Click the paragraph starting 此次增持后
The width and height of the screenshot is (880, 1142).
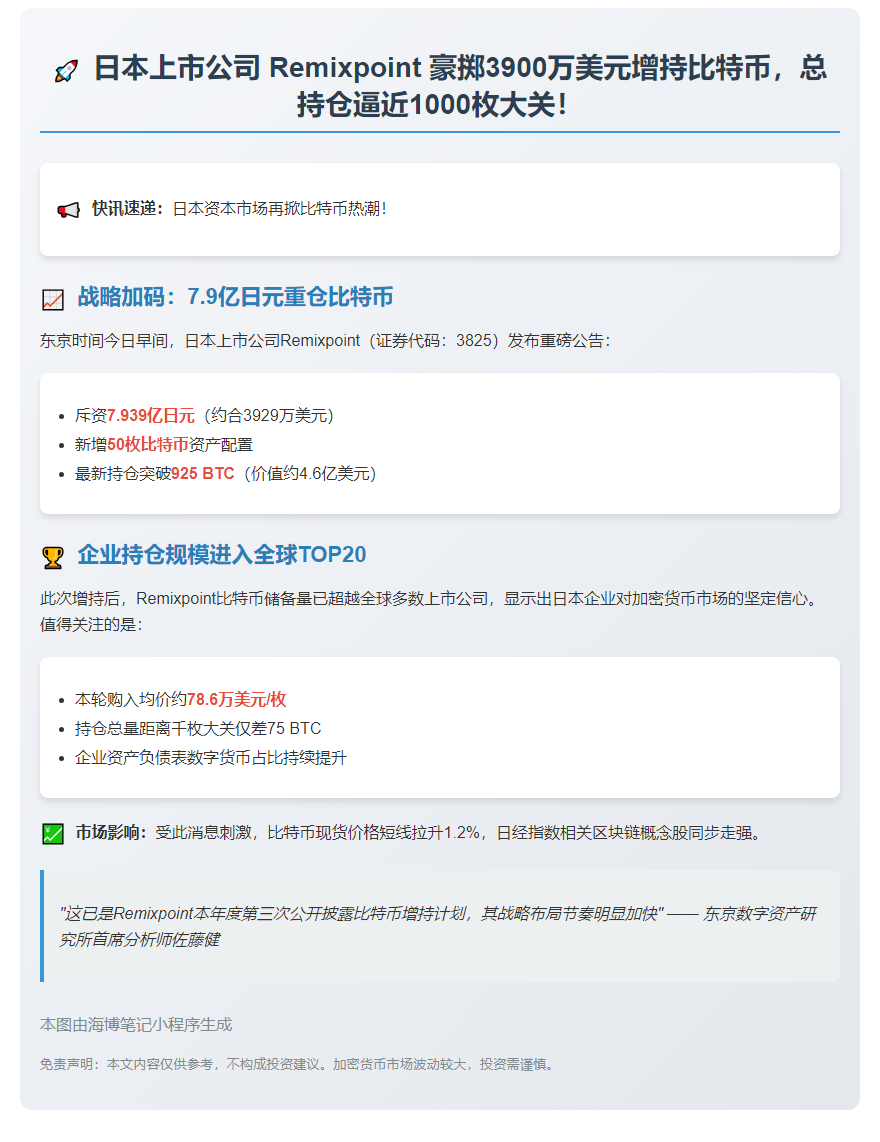[431, 612]
